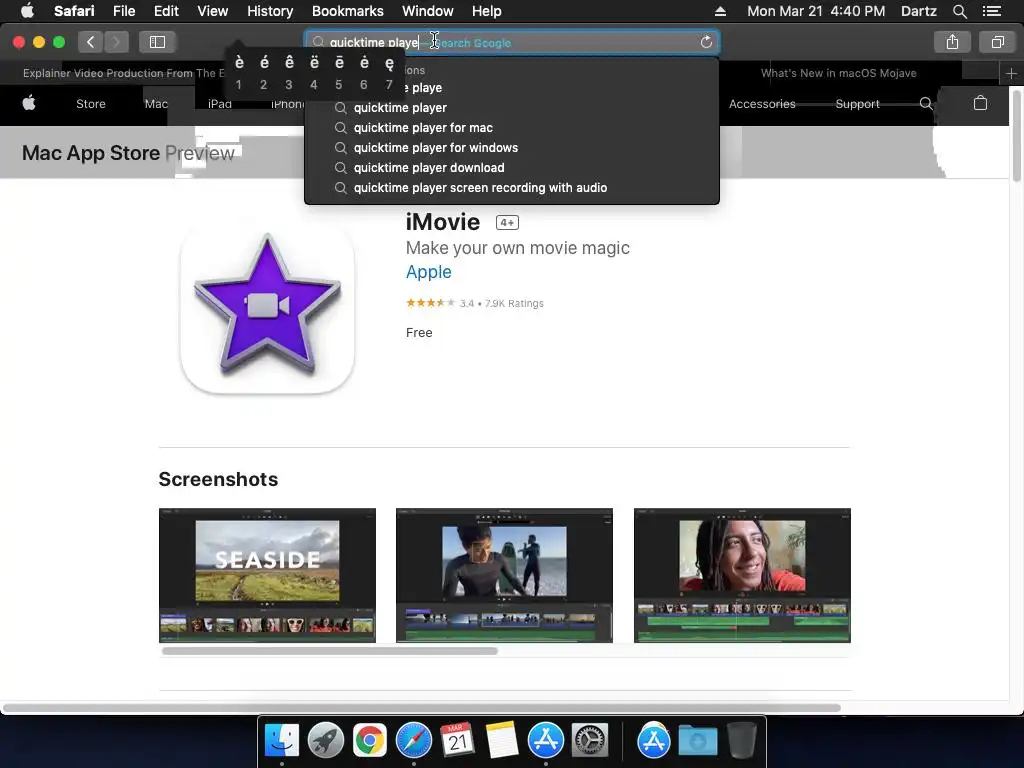Add a new tab with plus button
The image size is (1024, 768).
tap(1011, 73)
